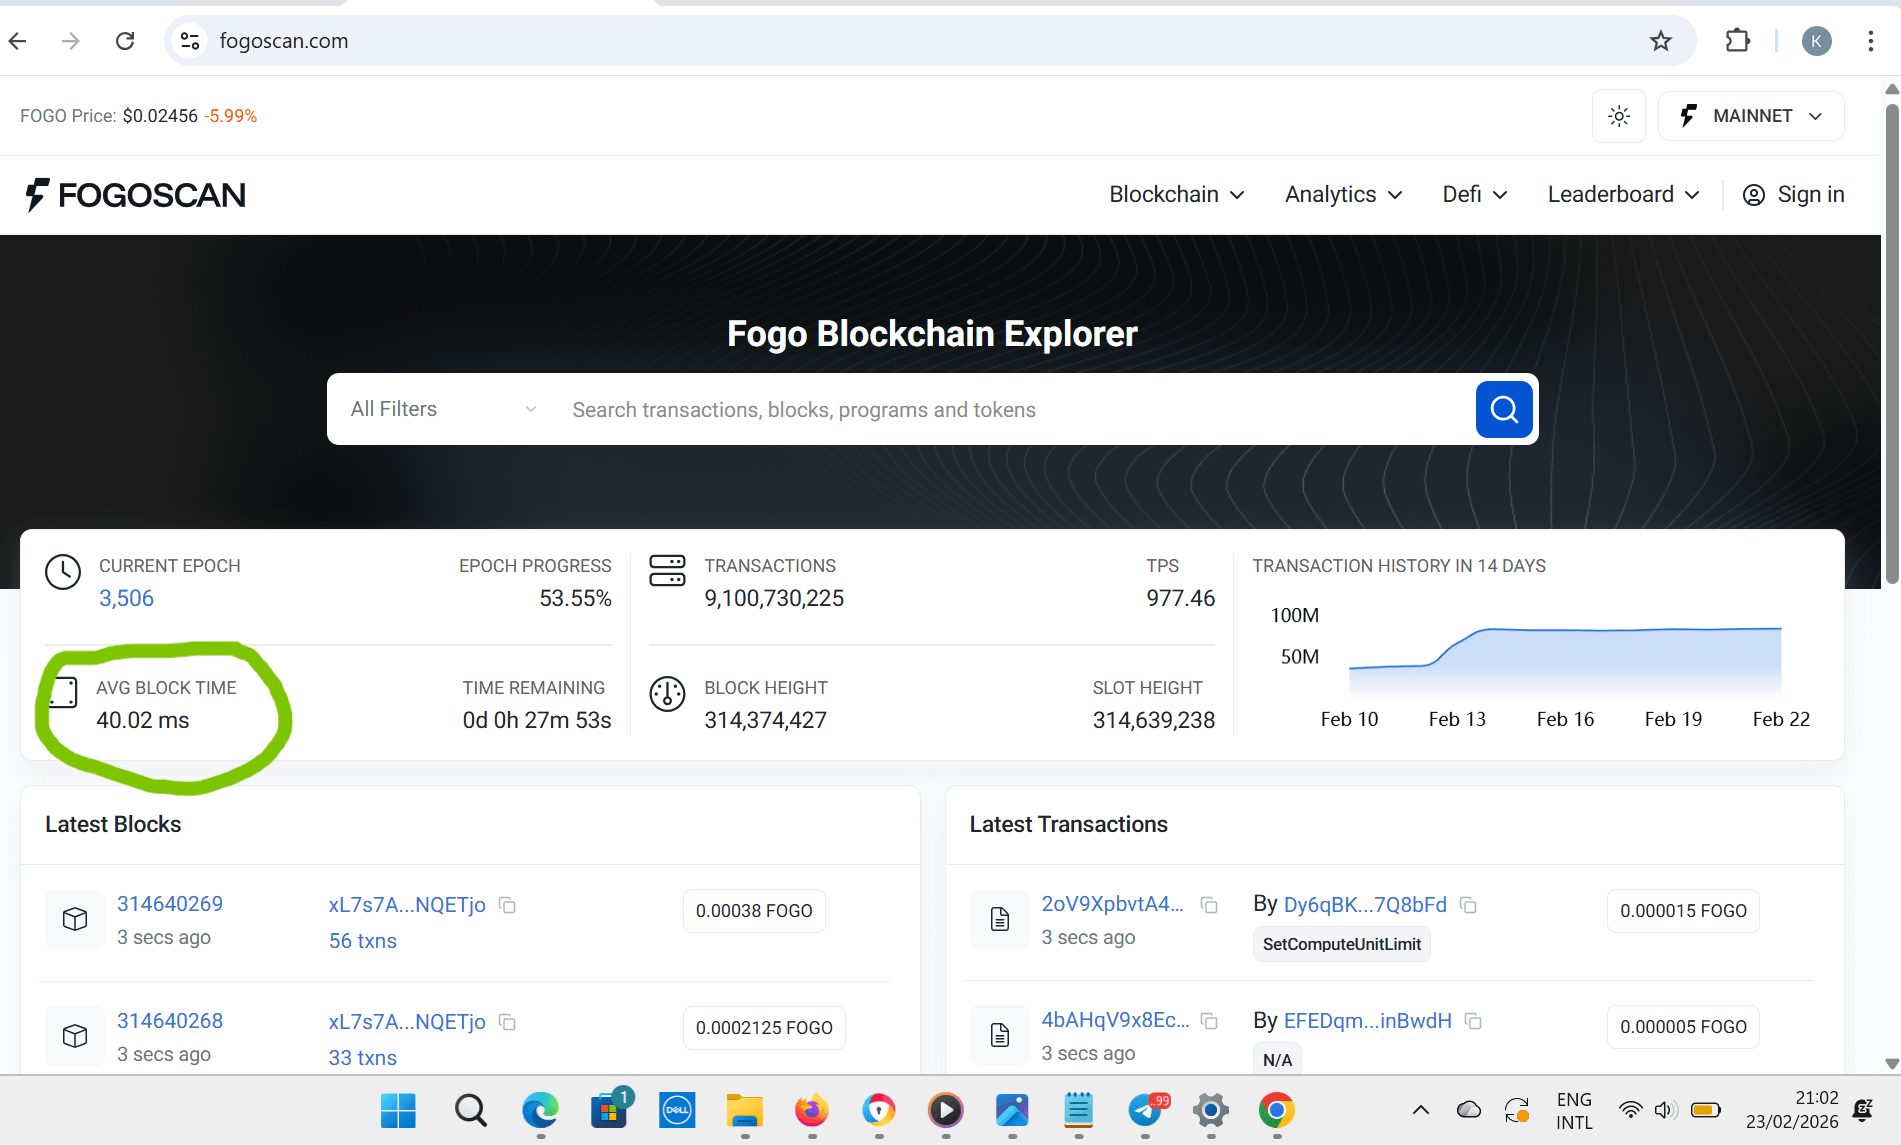Open block 314640269 details
The width and height of the screenshot is (1901, 1145).
(170, 904)
